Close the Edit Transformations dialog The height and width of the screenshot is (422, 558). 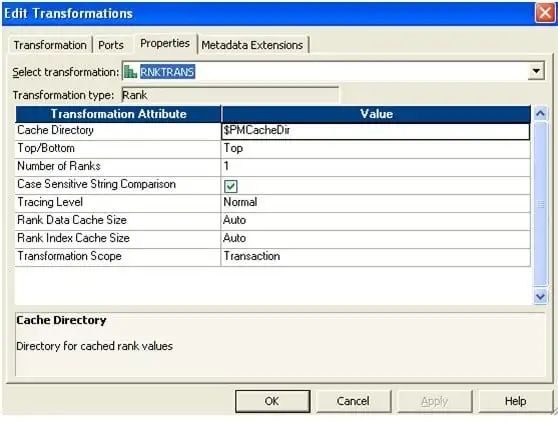pyautogui.click(x=545, y=14)
